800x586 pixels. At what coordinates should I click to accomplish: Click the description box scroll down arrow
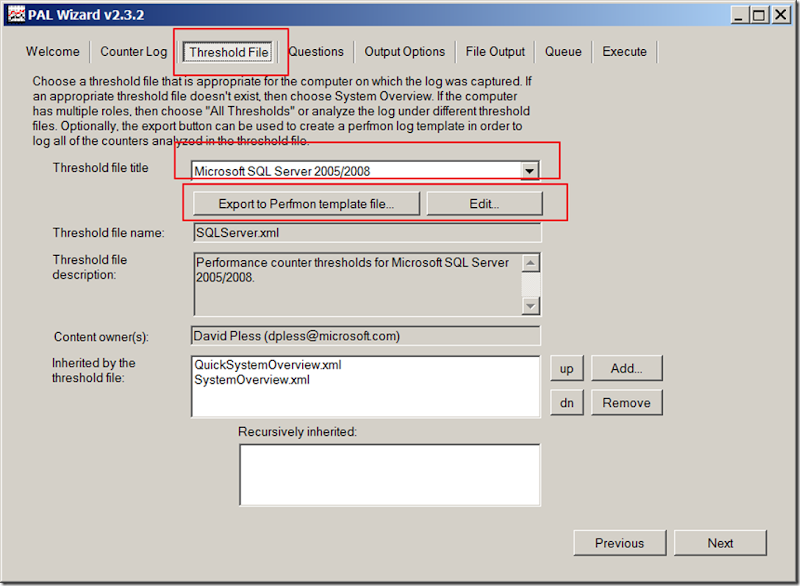(531, 306)
